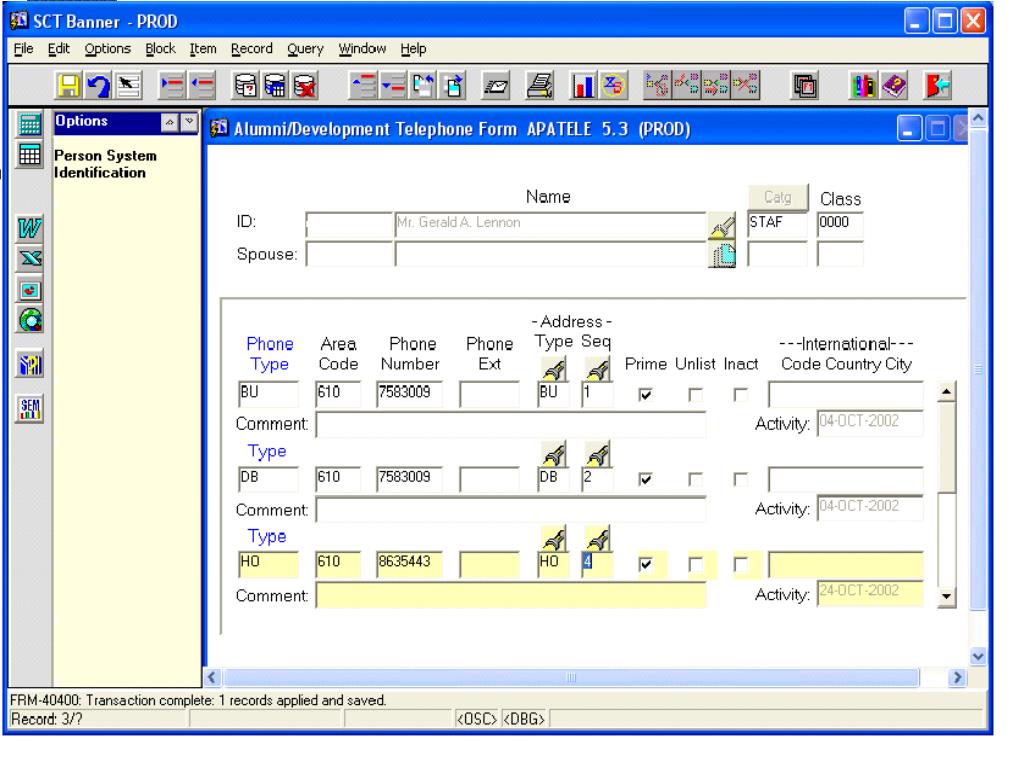Open the calendar grid icon in sidebar
Image resolution: width=1024 pixels, height=768 pixels.
click(29, 155)
